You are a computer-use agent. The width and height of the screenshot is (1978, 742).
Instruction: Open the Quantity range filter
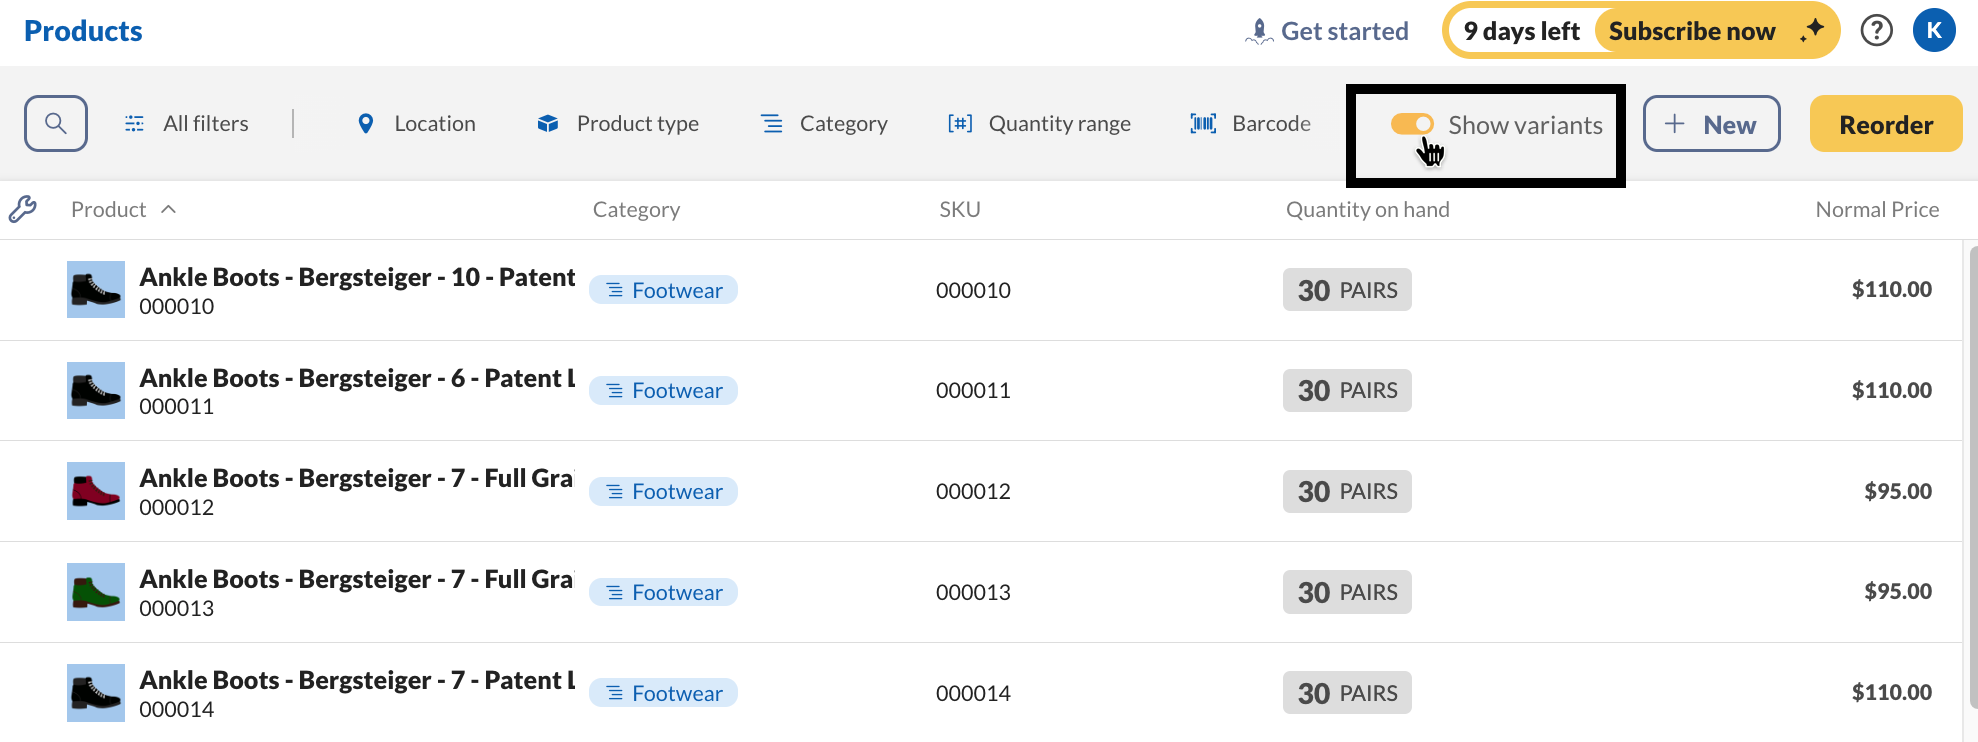(x=1039, y=124)
